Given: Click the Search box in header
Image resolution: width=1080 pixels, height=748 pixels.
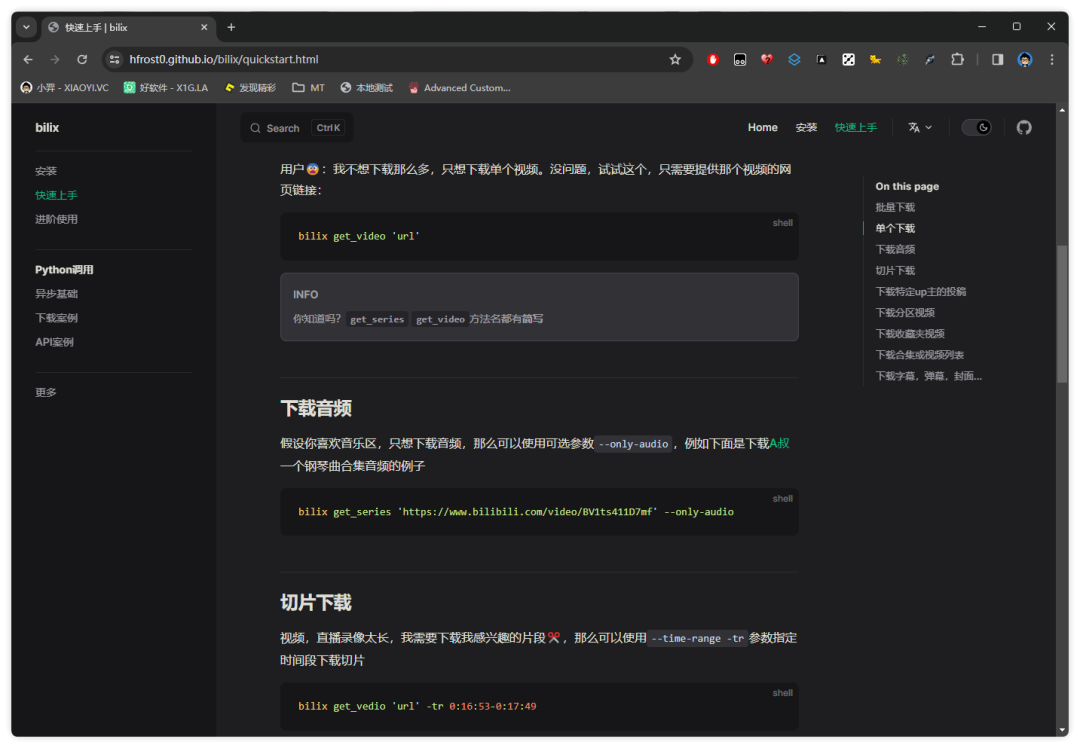Looking at the screenshot, I should [296, 128].
